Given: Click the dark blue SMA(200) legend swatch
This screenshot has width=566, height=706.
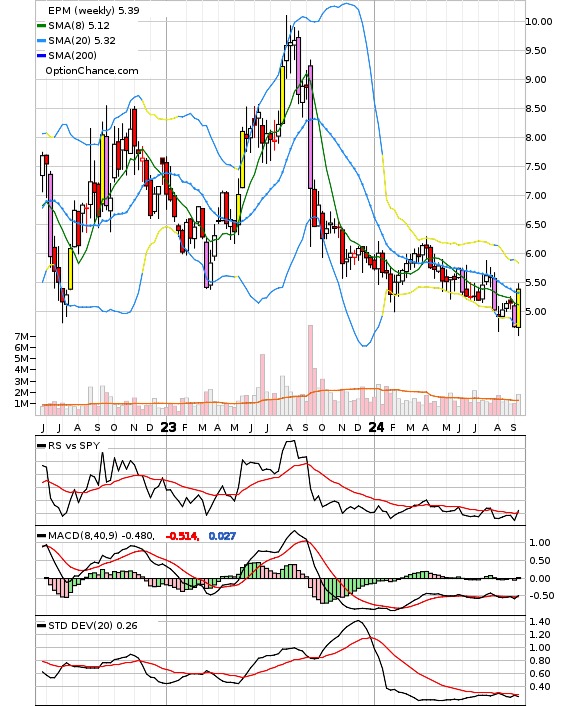Looking at the screenshot, I should click(x=41, y=56).
